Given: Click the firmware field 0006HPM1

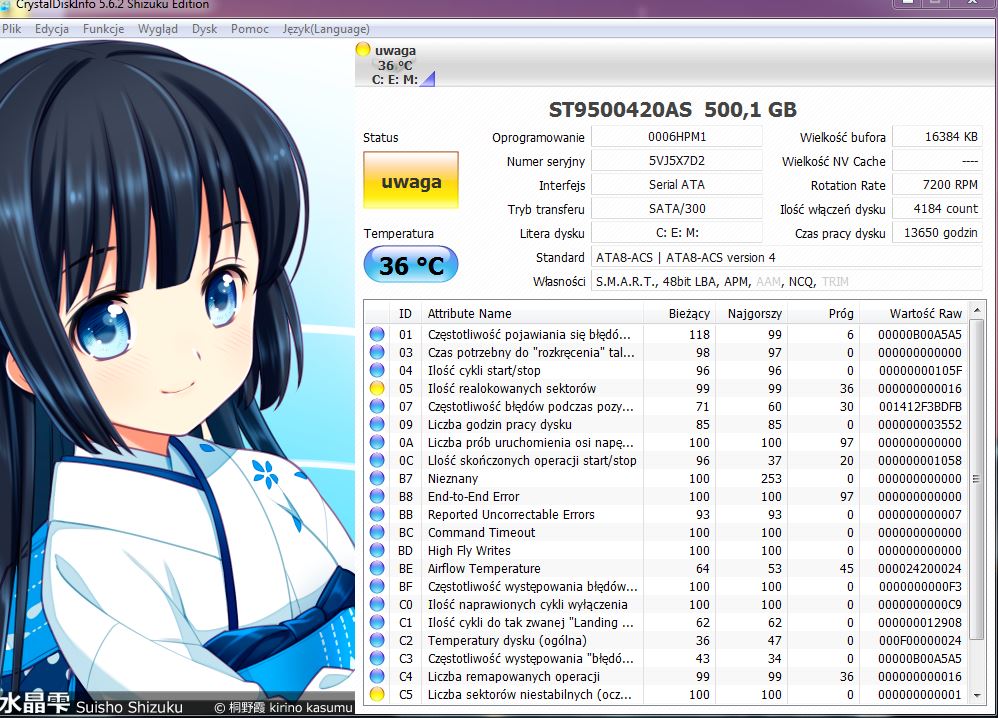Looking at the screenshot, I should 677,137.
